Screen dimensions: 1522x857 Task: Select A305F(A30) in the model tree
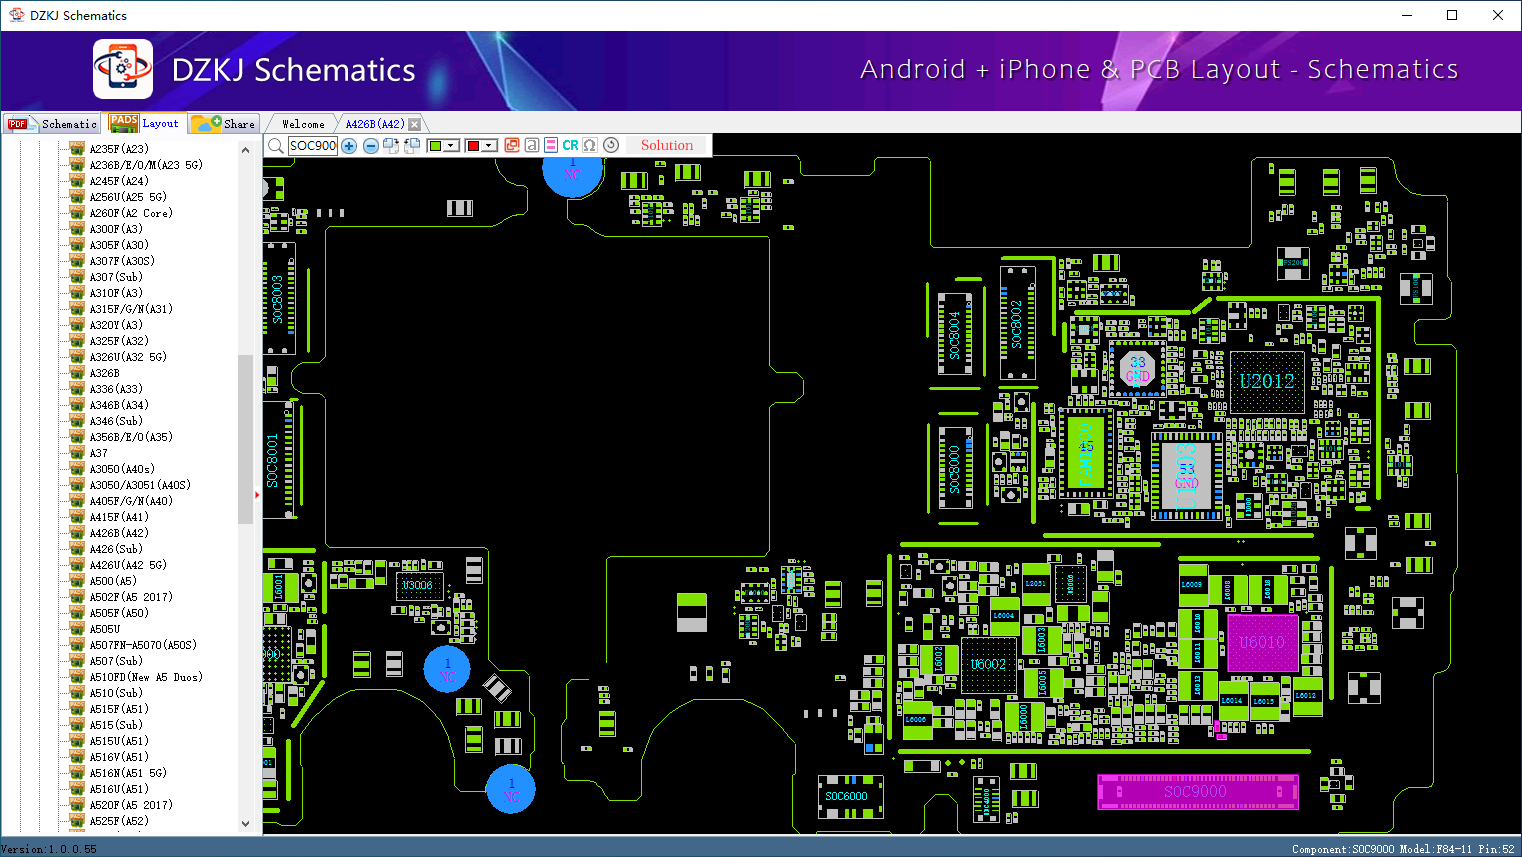point(119,245)
